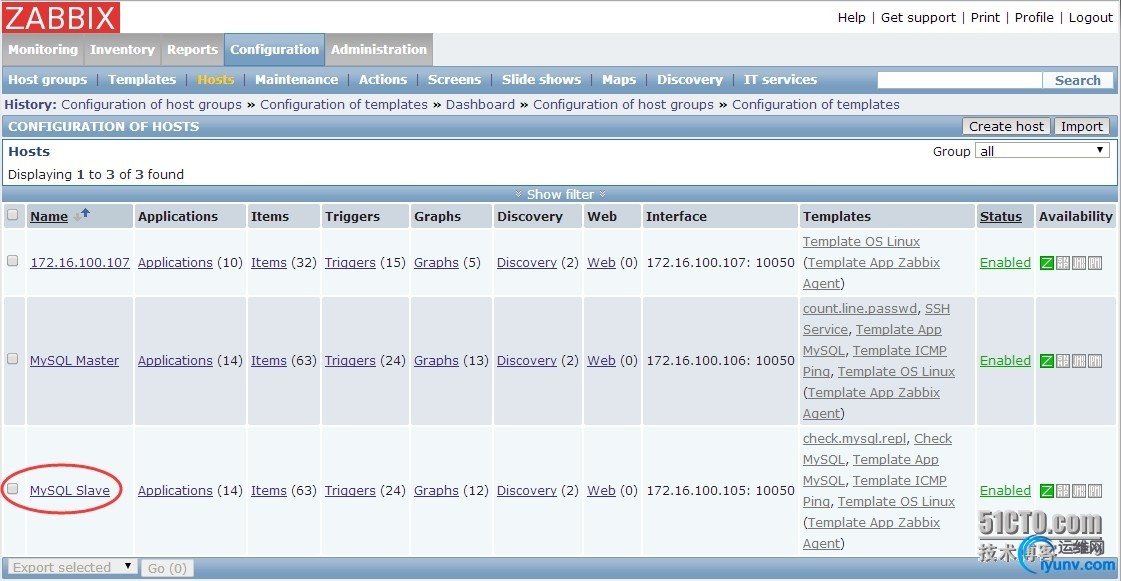The width and height of the screenshot is (1121, 581).
Task: Click the Import button
Action: 1082,126
